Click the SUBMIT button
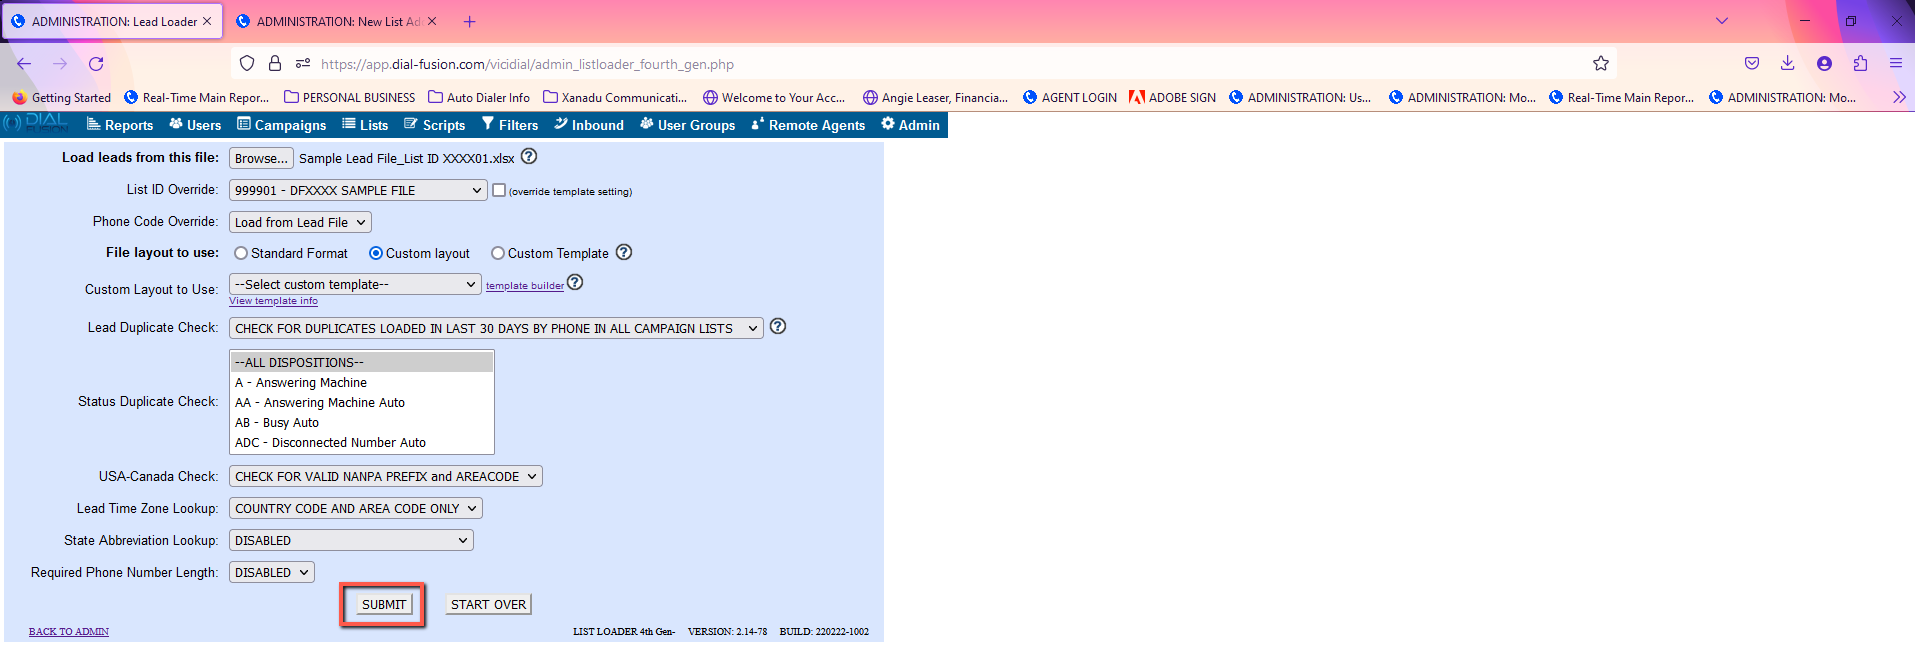The height and width of the screenshot is (647, 1915). (384, 604)
